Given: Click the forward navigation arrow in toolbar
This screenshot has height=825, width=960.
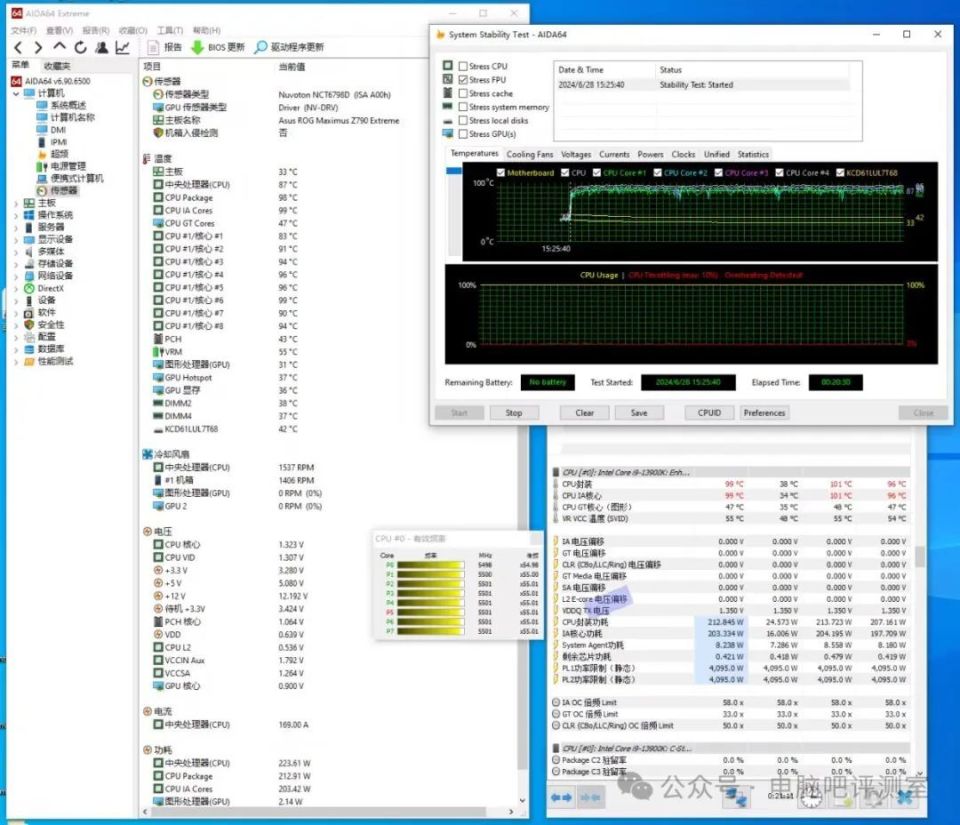Looking at the screenshot, I should (38, 48).
